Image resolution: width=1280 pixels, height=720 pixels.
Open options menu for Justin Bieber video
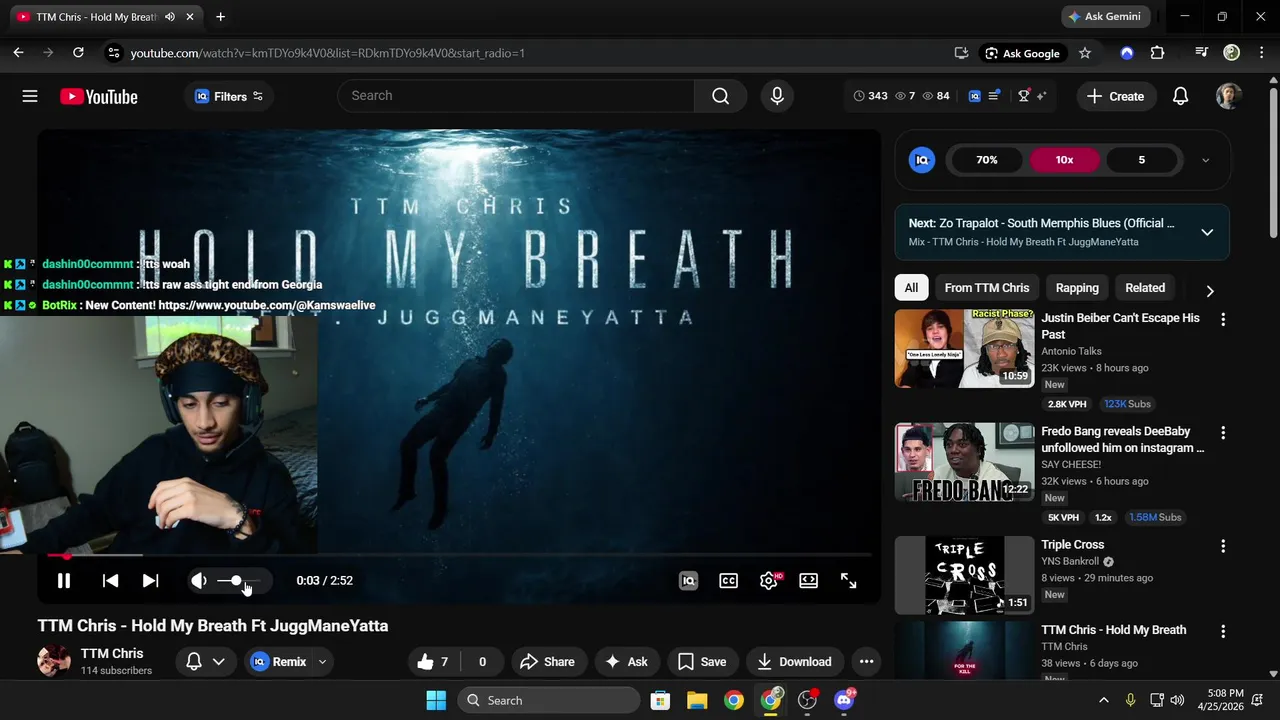pyautogui.click(x=1222, y=319)
